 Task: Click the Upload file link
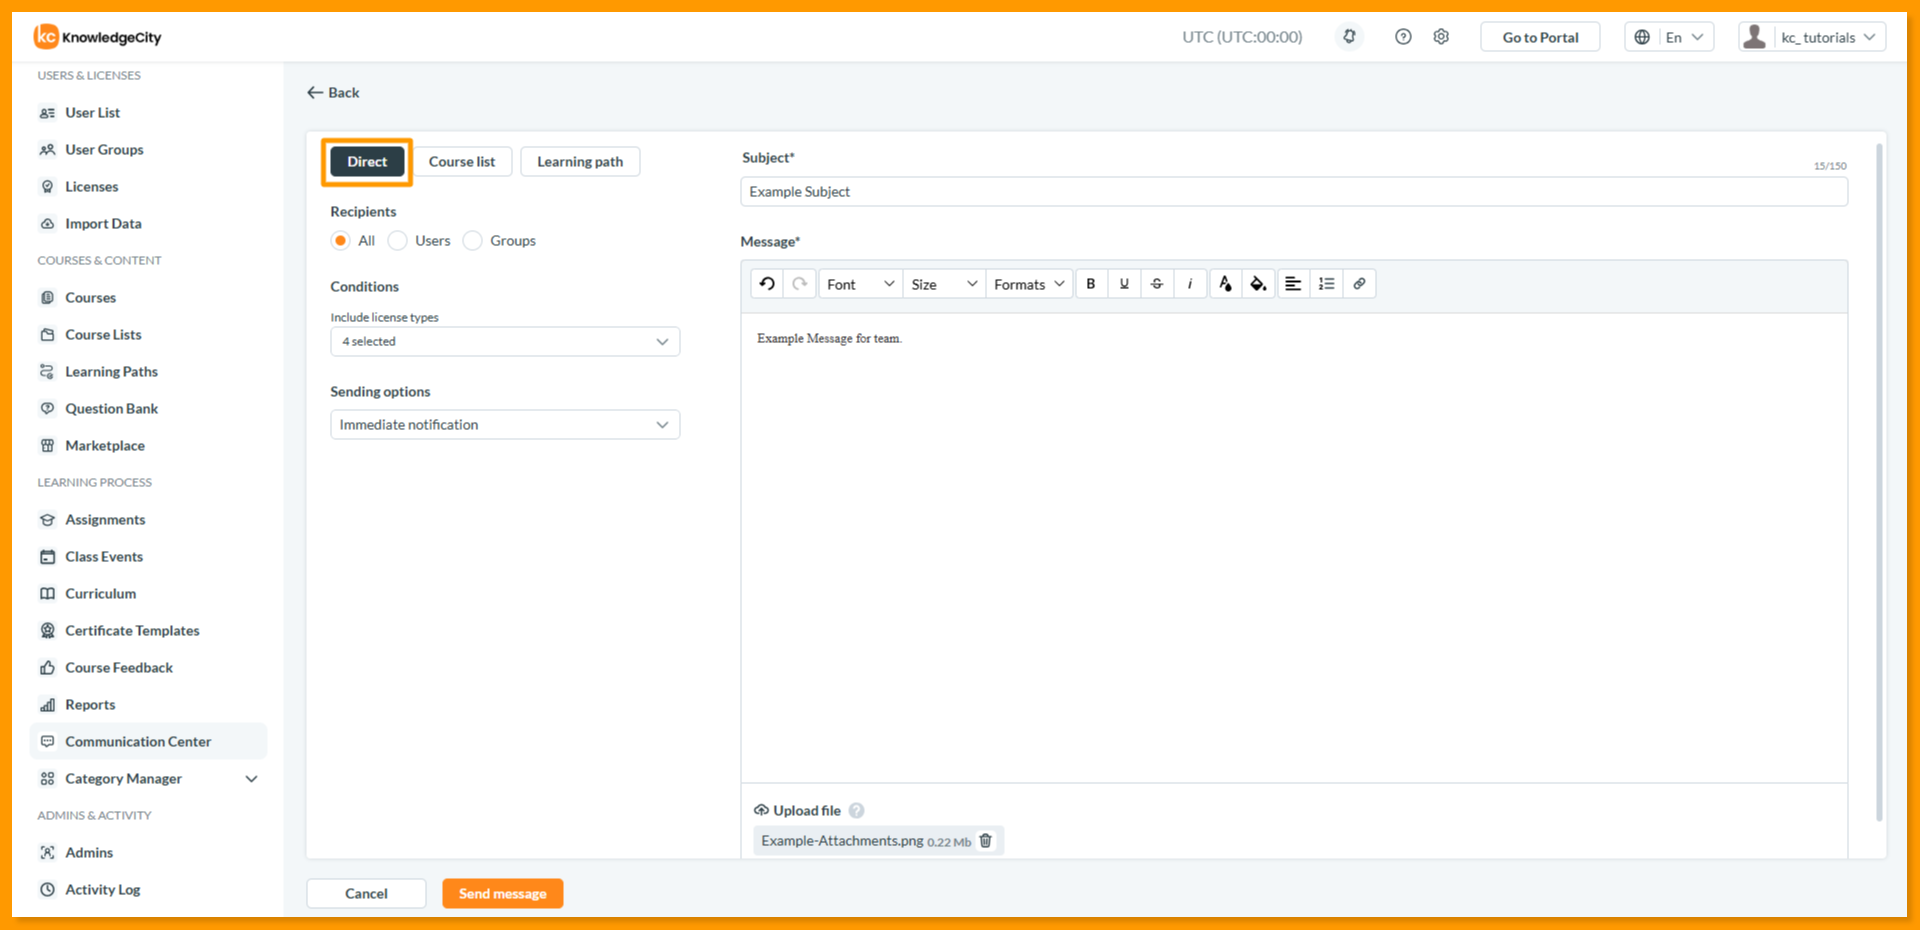point(797,811)
